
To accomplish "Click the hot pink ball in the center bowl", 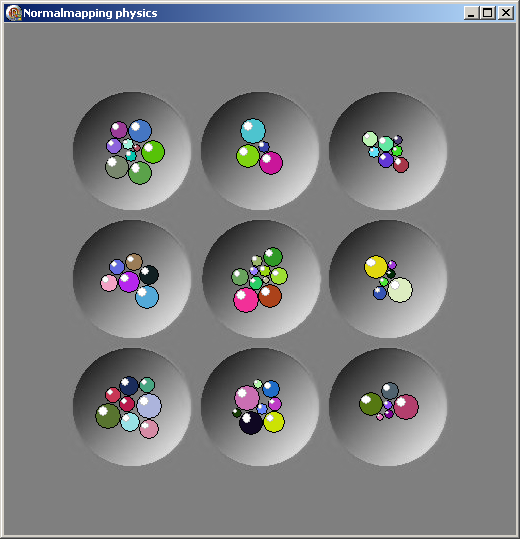I will (x=245, y=300).
